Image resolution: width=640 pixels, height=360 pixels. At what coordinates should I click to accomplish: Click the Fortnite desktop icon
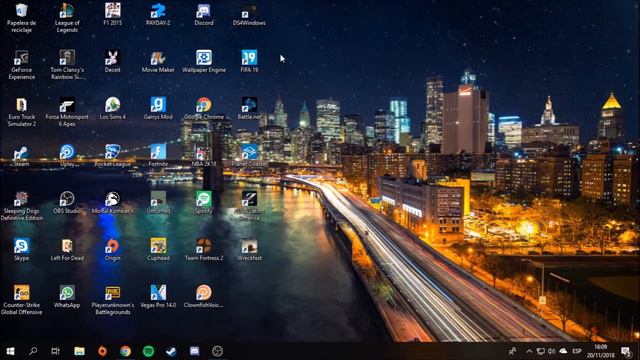[158, 155]
